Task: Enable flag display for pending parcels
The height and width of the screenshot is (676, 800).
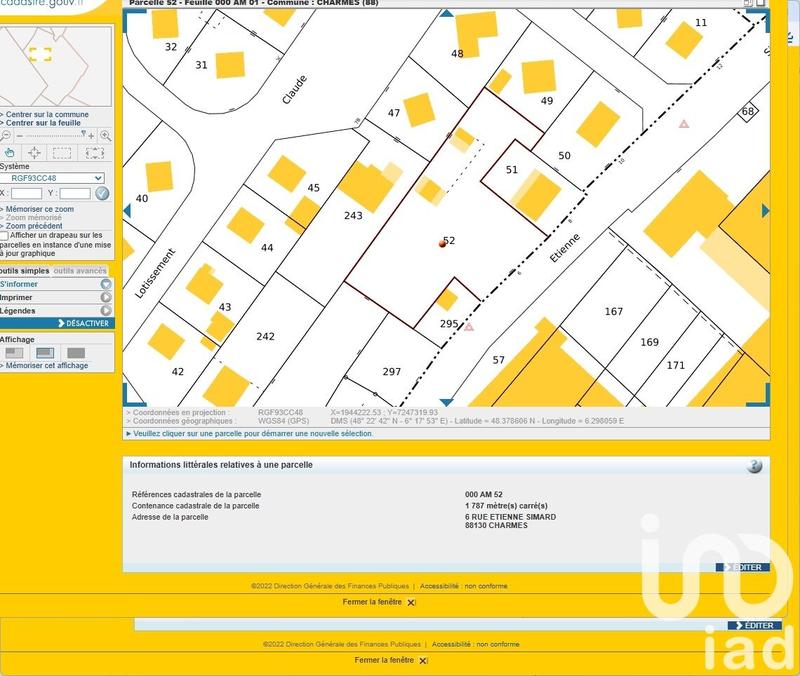Action: tap(4, 236)
